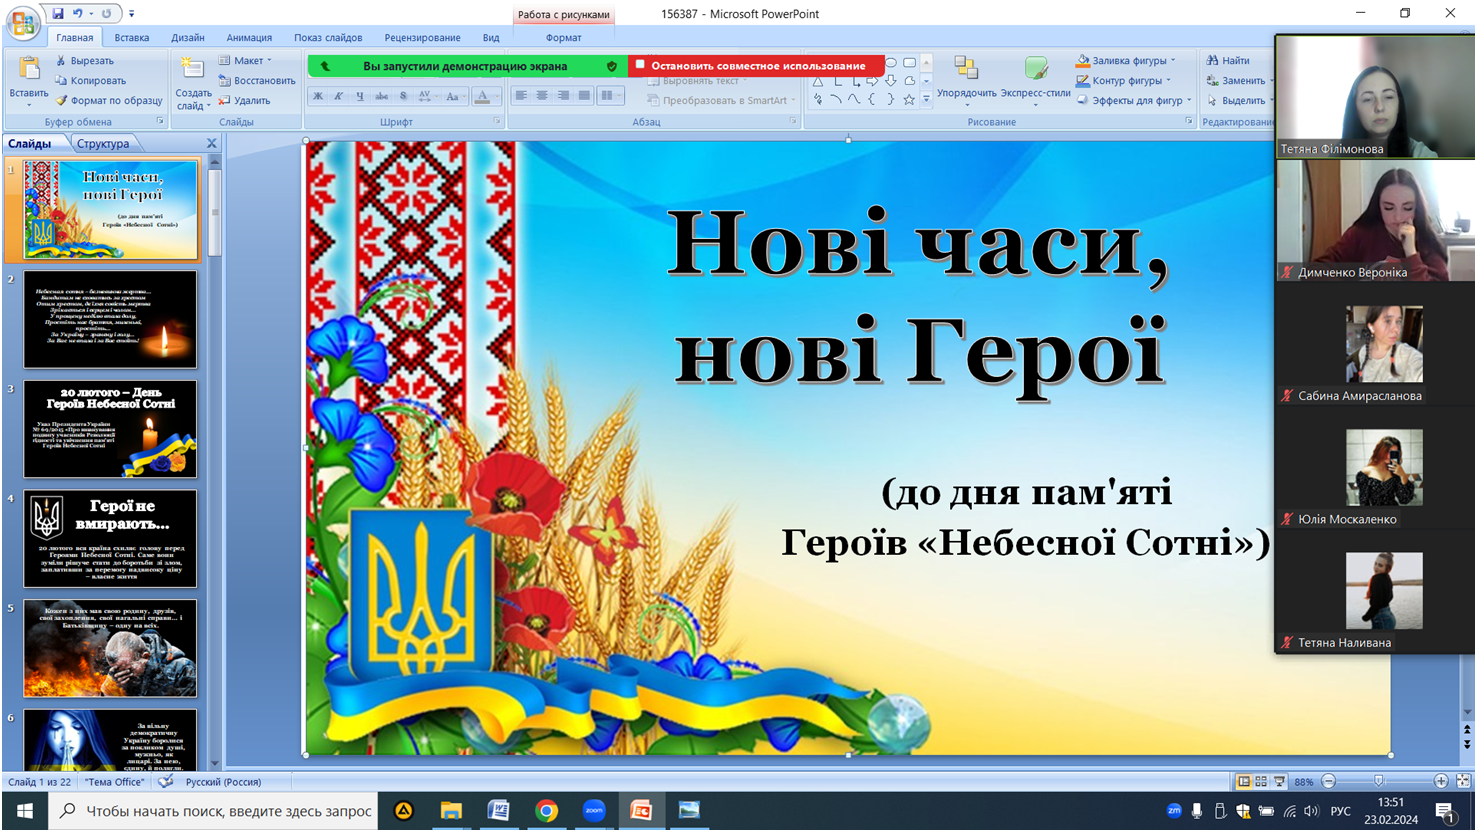Click the Office button logo

22,22
